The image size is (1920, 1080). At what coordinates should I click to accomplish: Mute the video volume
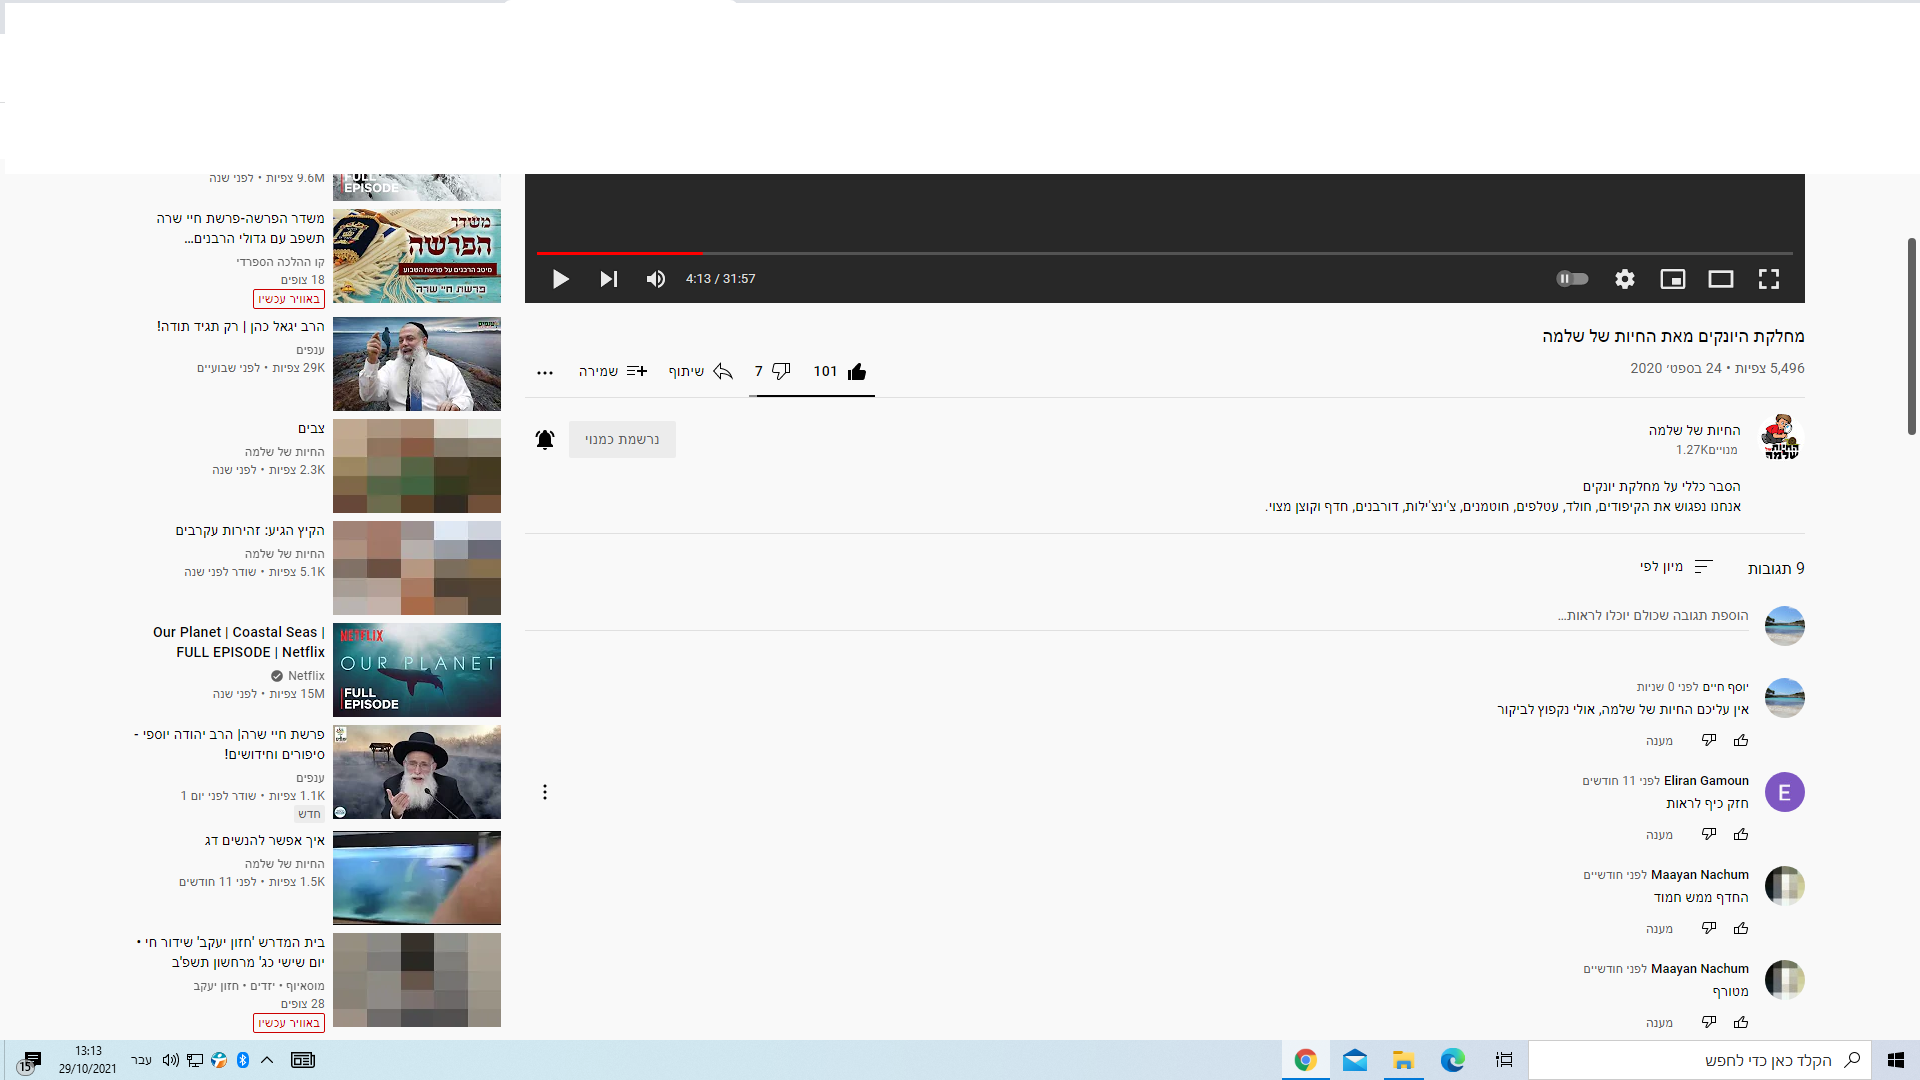coord(656,279)
